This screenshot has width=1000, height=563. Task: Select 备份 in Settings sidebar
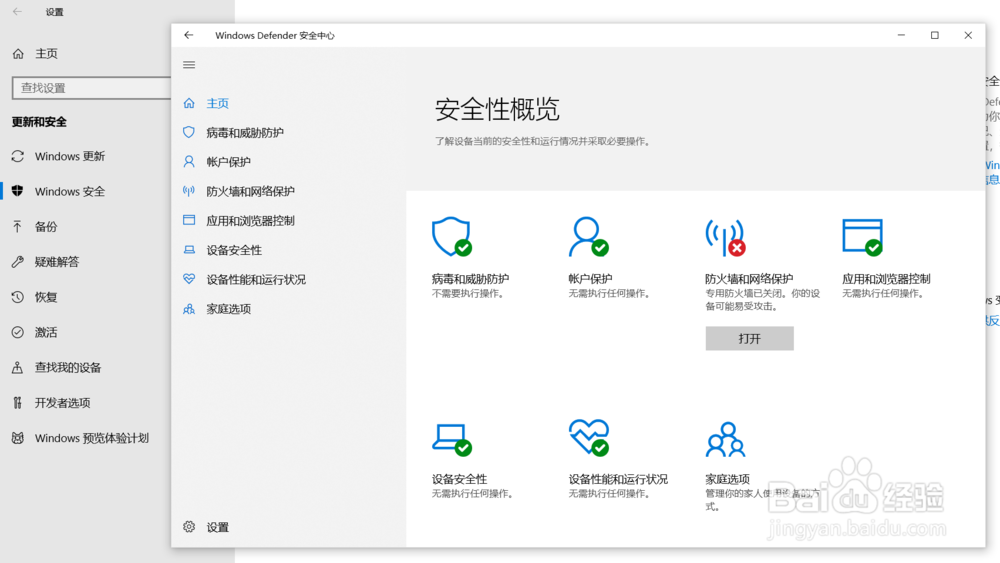pyautogui.click(x=46, y=226)
